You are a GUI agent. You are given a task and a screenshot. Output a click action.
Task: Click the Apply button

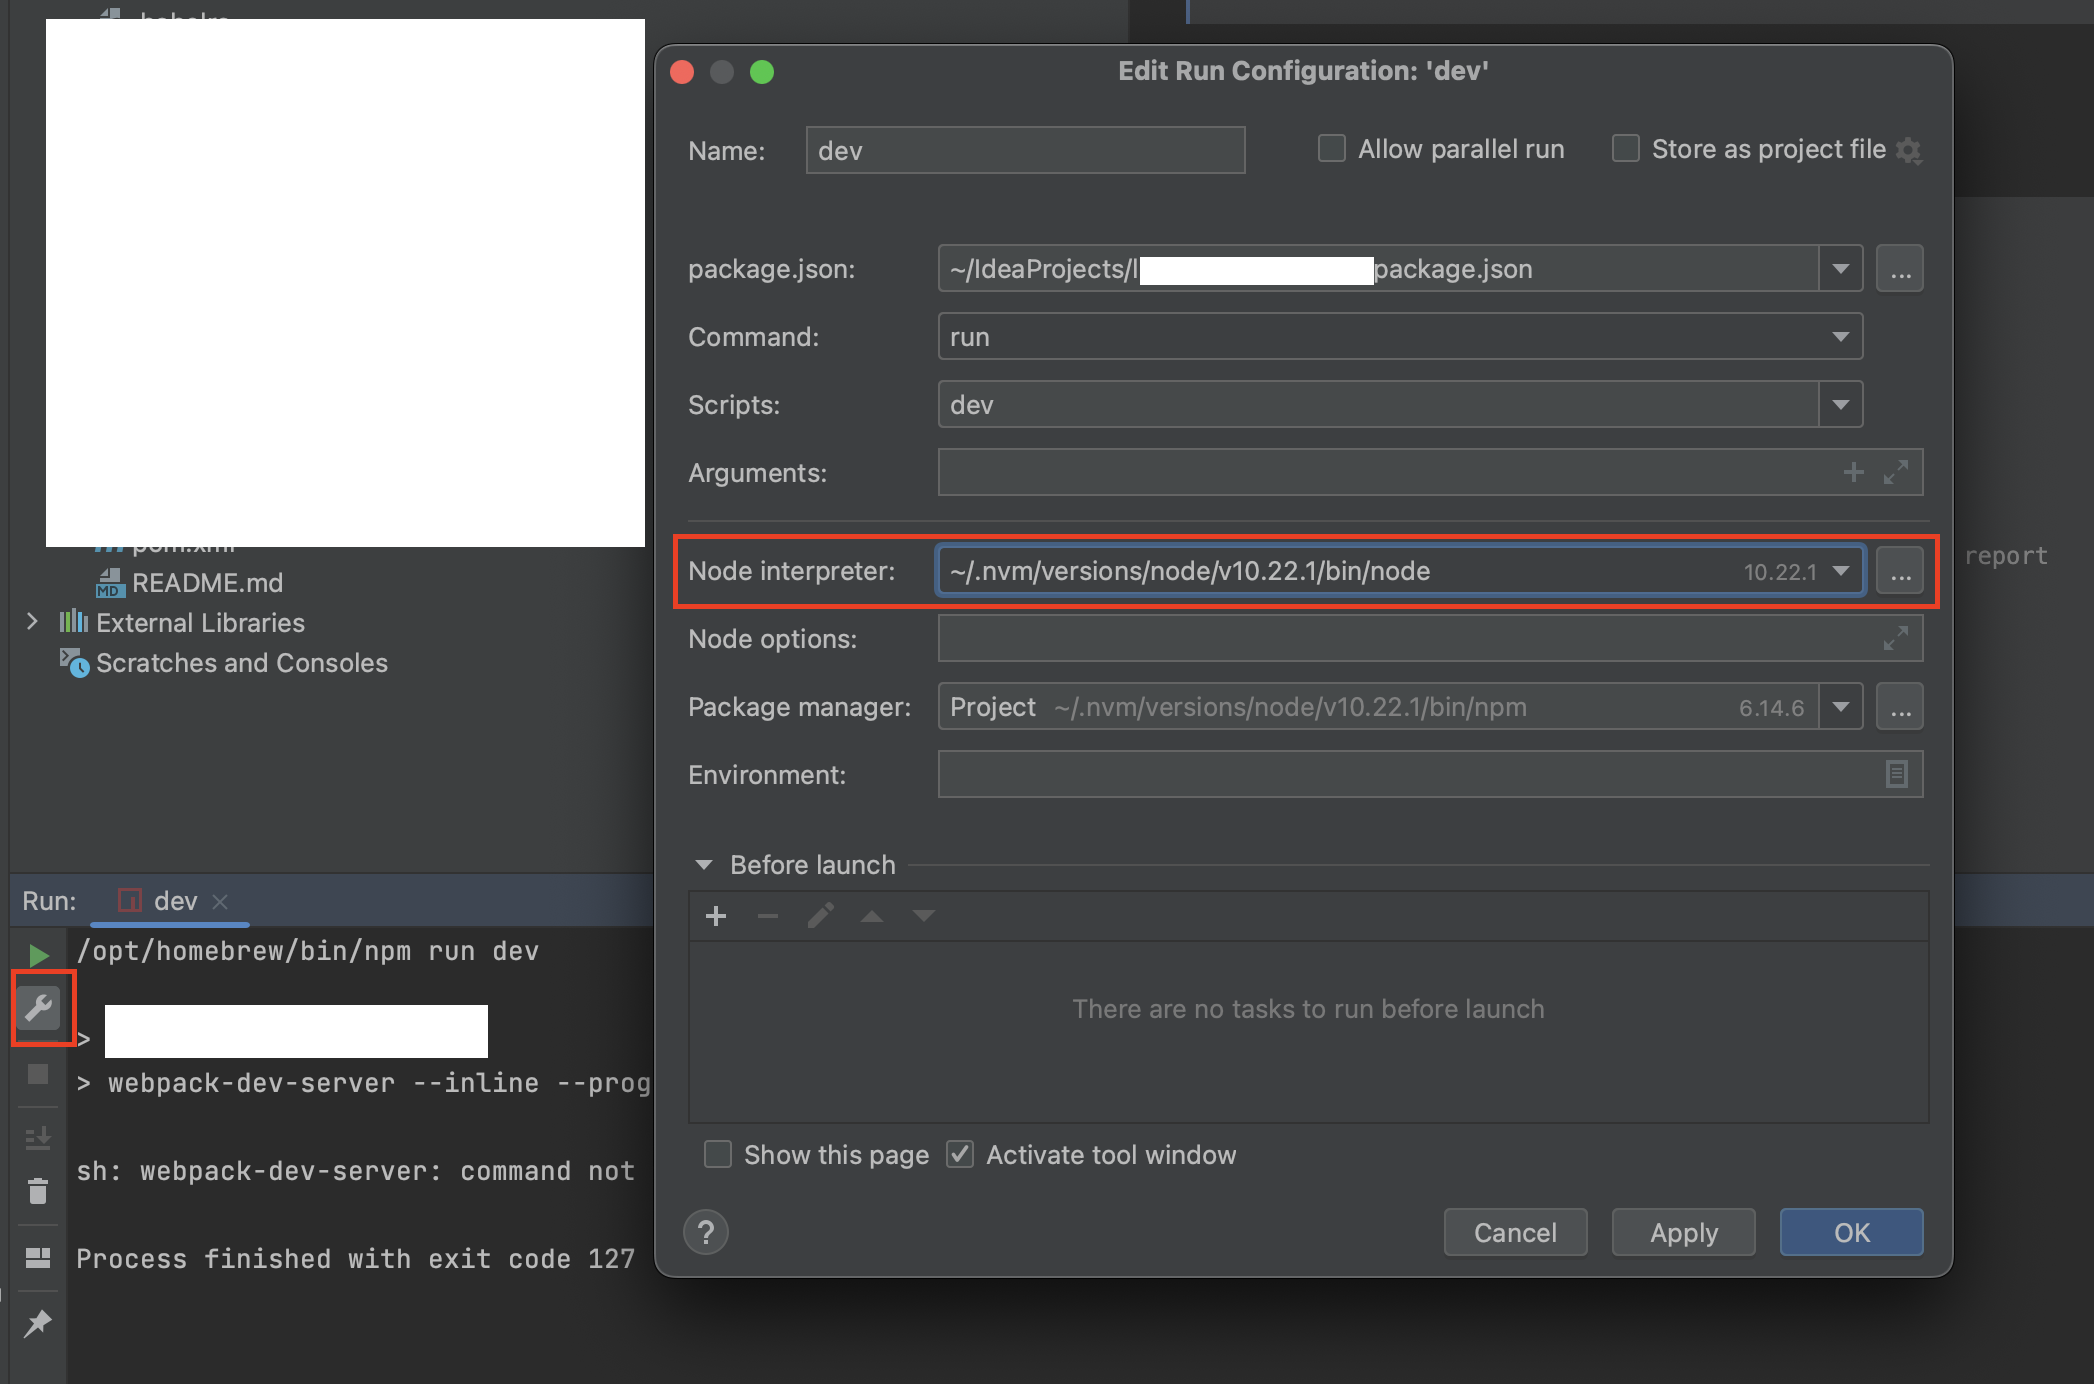[x=1683, y=1232]
